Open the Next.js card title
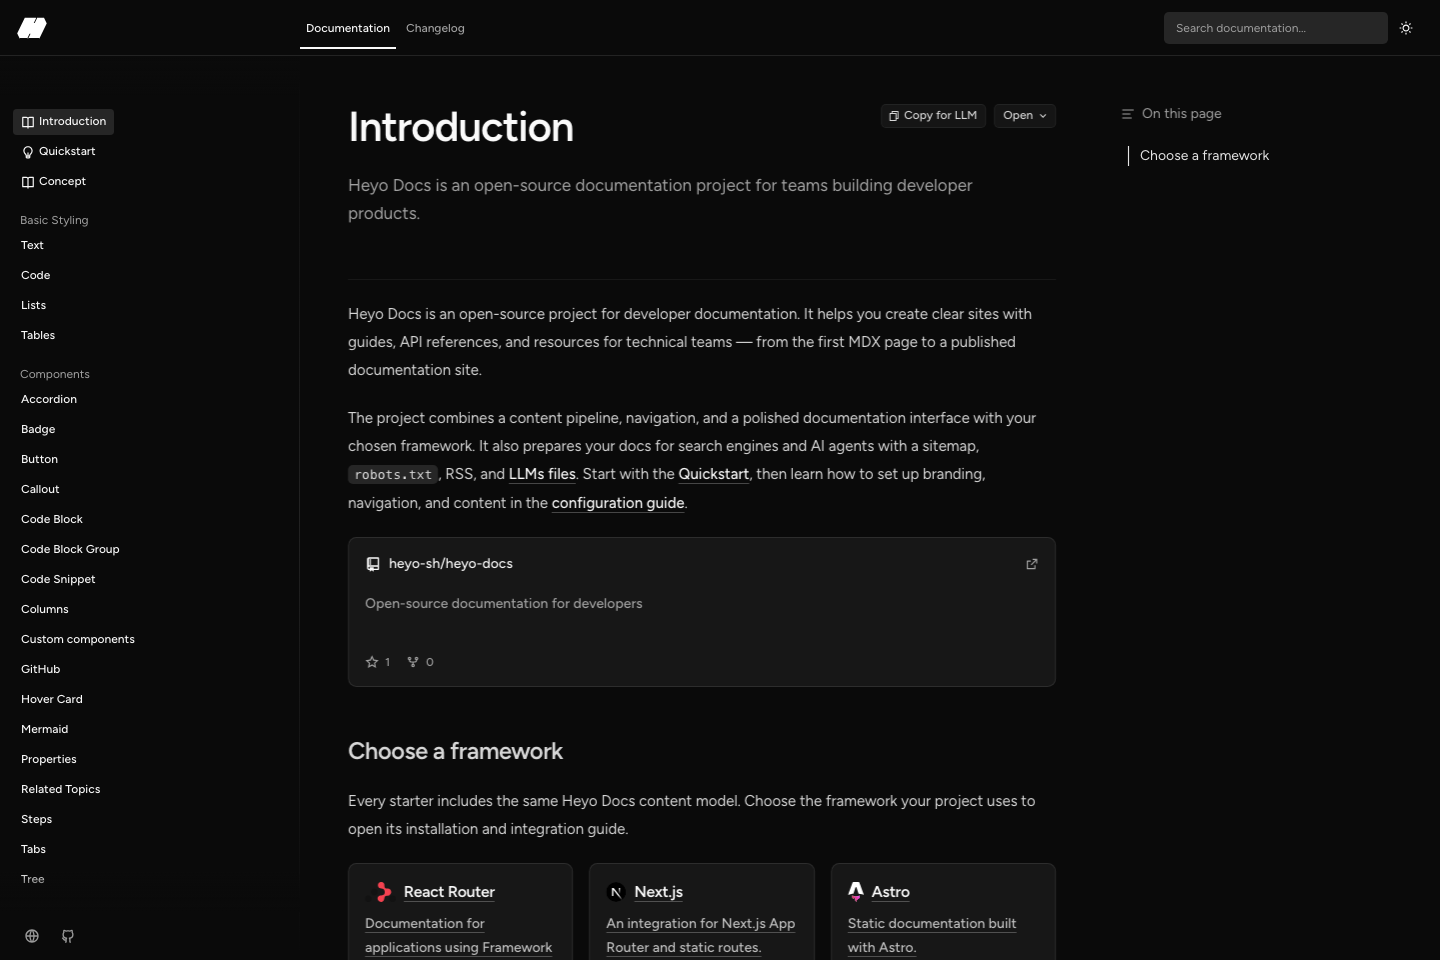1440x960 pixels. 658,892
